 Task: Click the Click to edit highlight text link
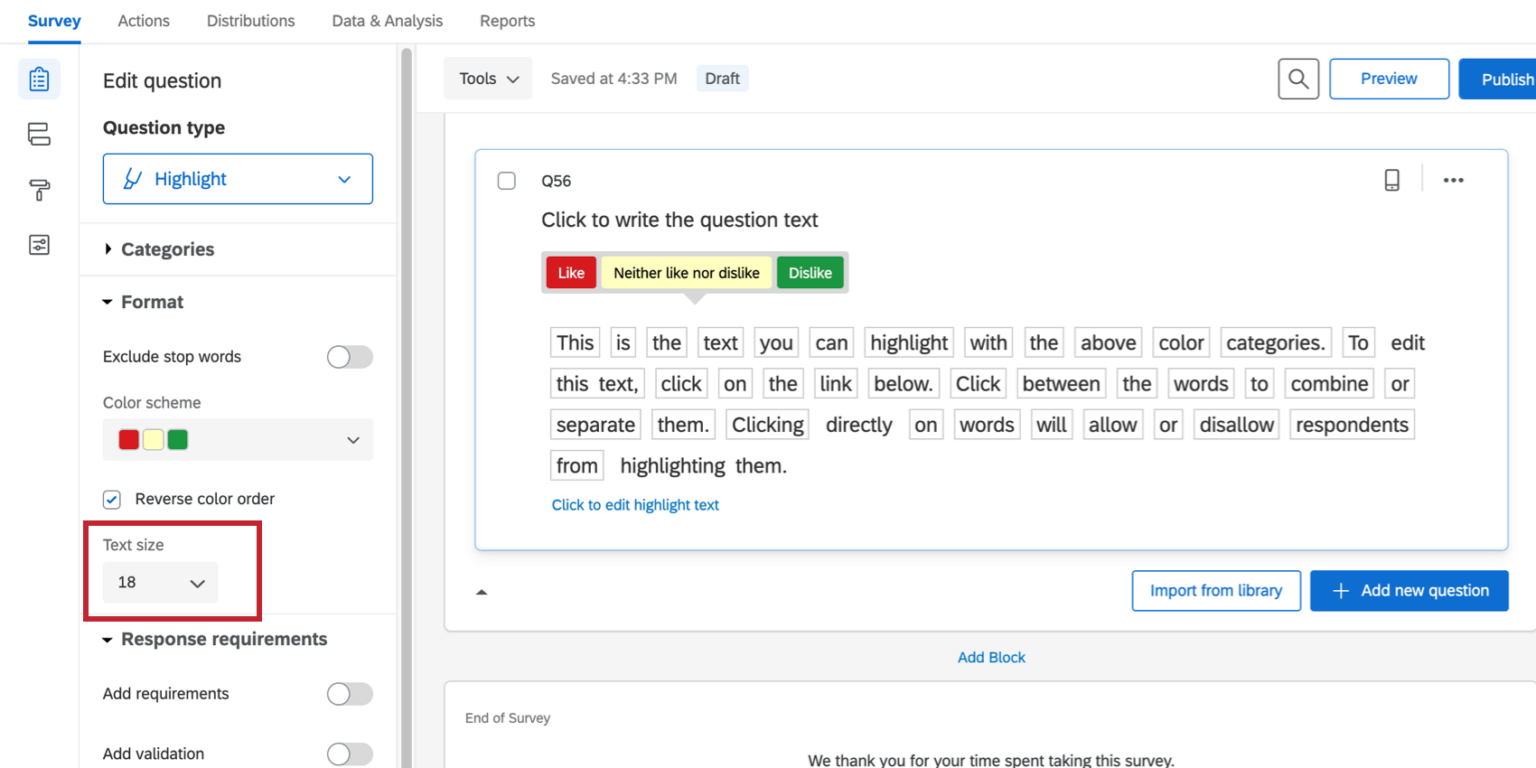pyautogui.click(x=635, y=505)
